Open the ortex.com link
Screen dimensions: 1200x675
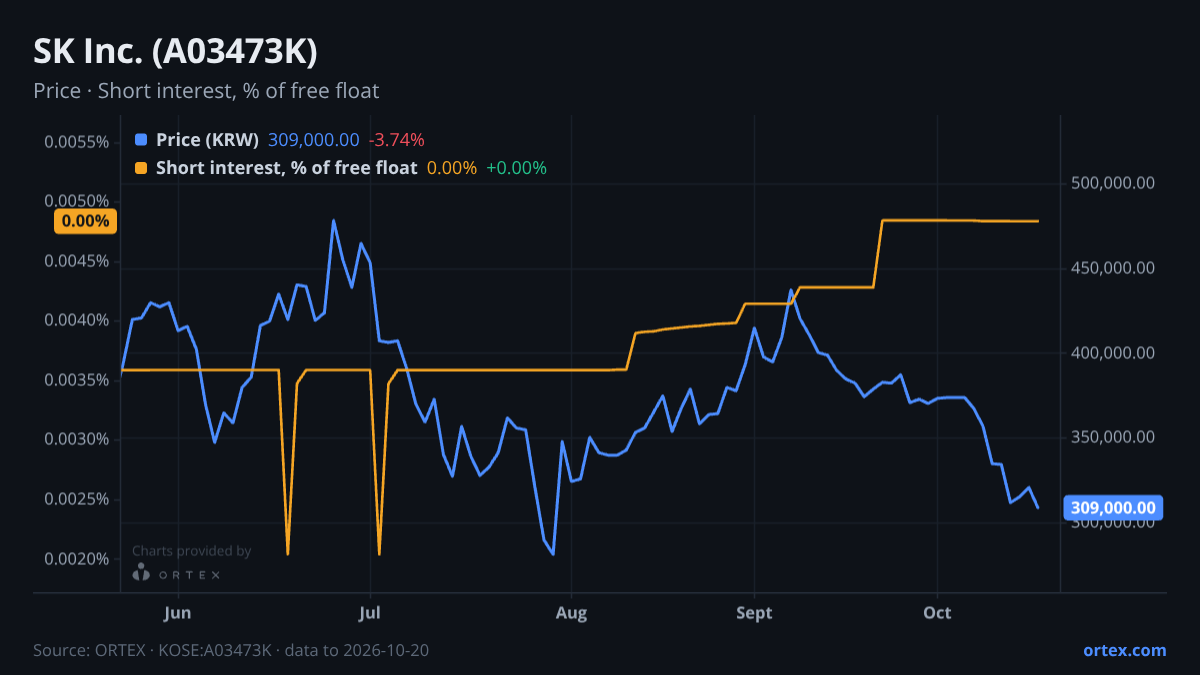(1124, 650)
